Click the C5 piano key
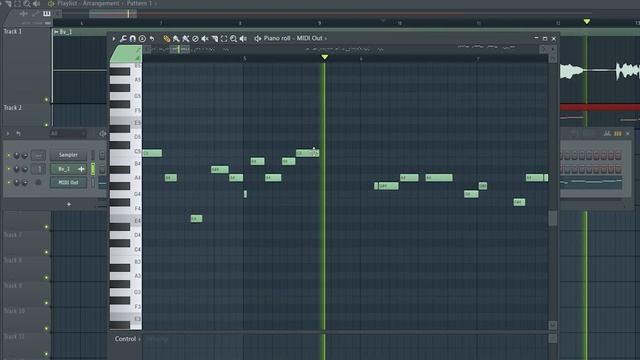This screenshot has width=640, height=360. (x=126, y=153)
